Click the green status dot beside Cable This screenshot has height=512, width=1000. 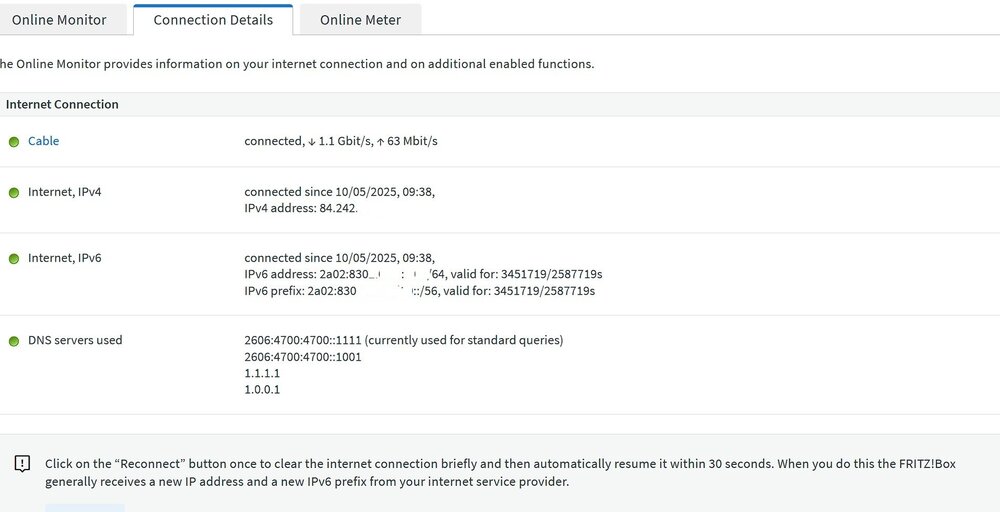[14, 142]
